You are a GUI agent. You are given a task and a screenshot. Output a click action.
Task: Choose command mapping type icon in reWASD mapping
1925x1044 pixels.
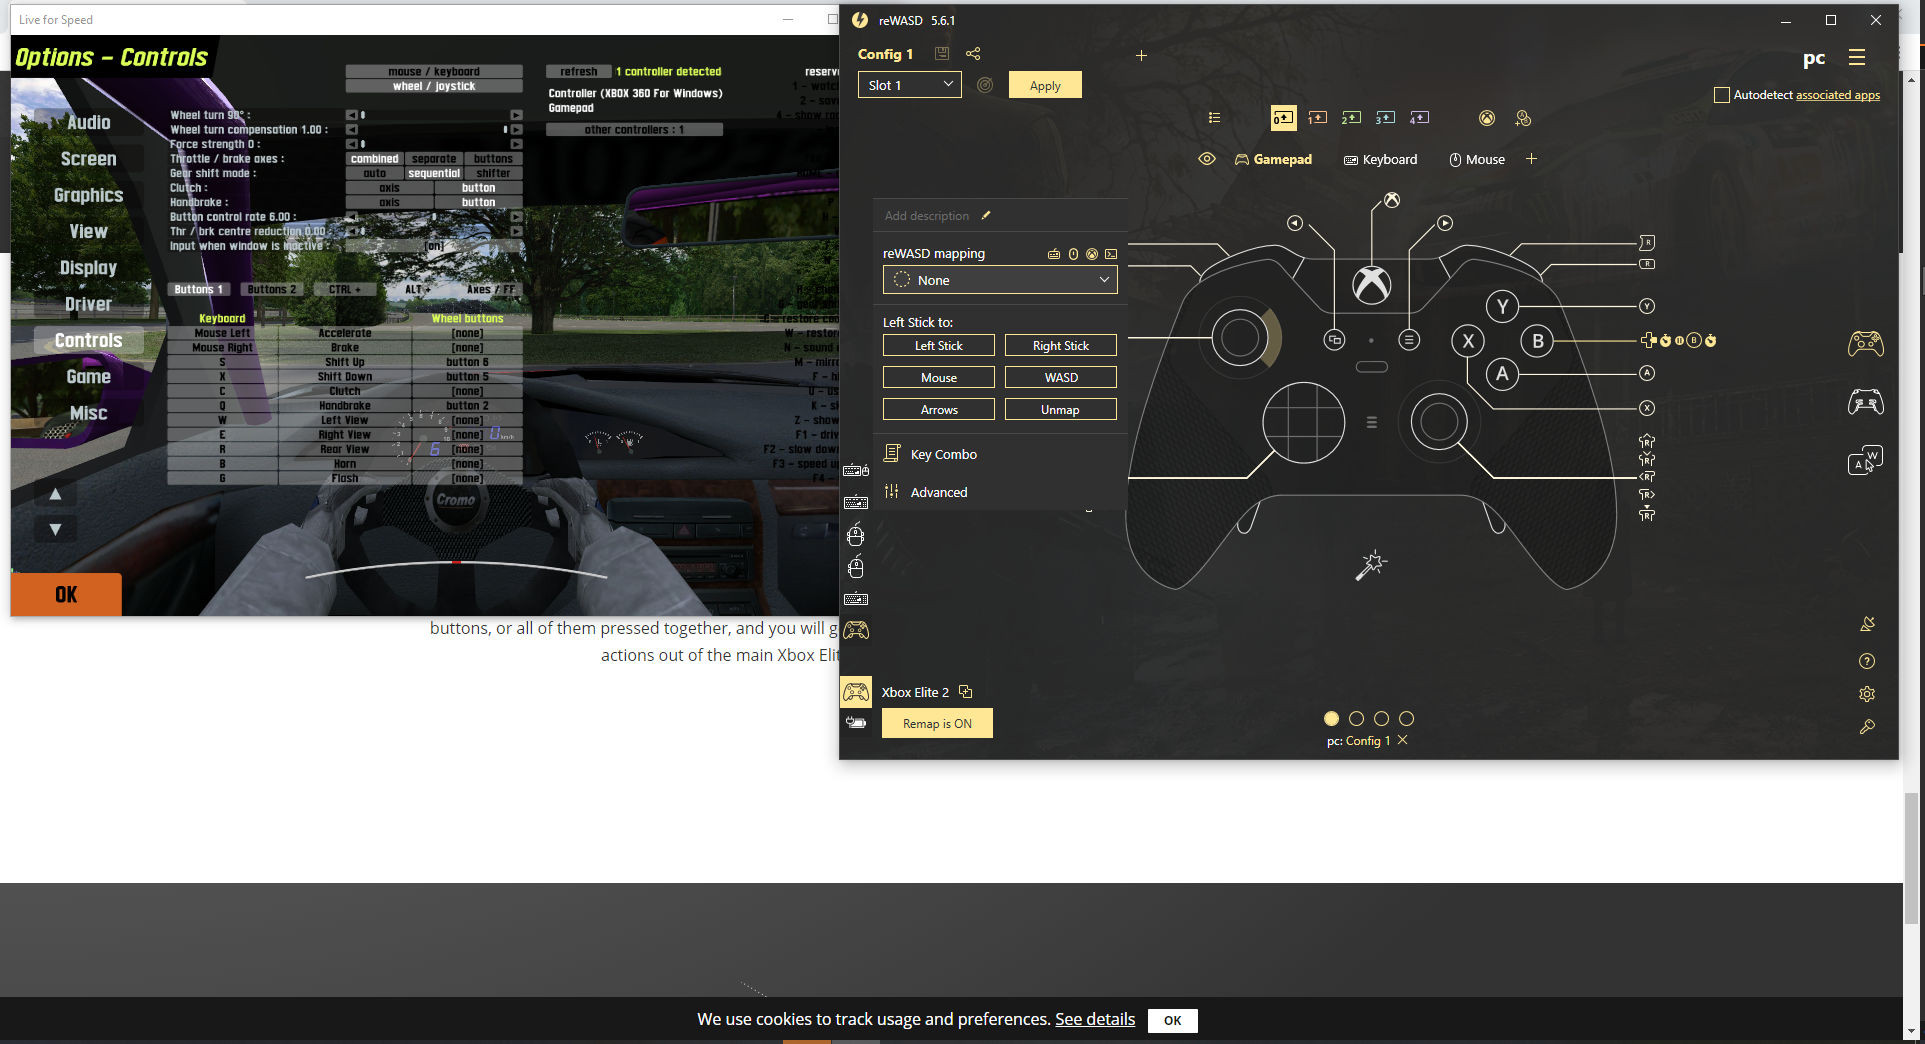pos(1111,254)
